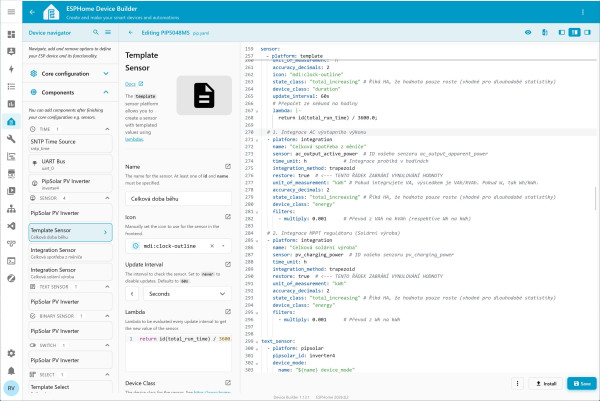Select Integration Sensor Celková solární výroba
The height and width of the screenshot is (401, 600).
pyautogui.click(x=70, y=272)
